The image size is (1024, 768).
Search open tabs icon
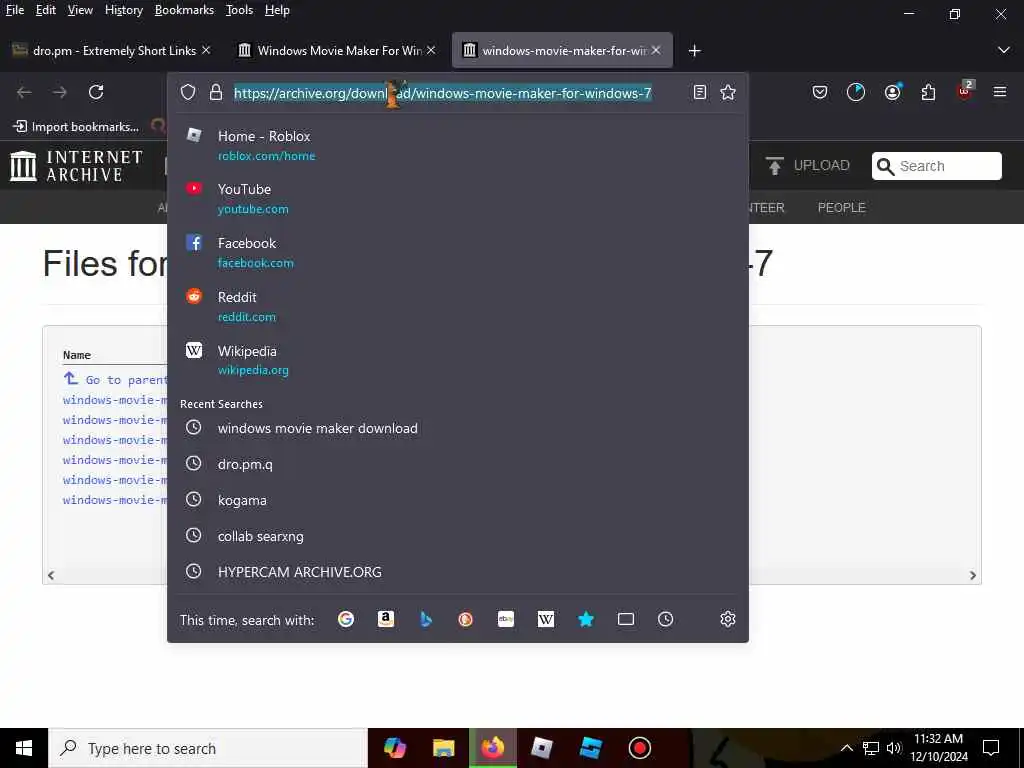(x=626, y=618)
